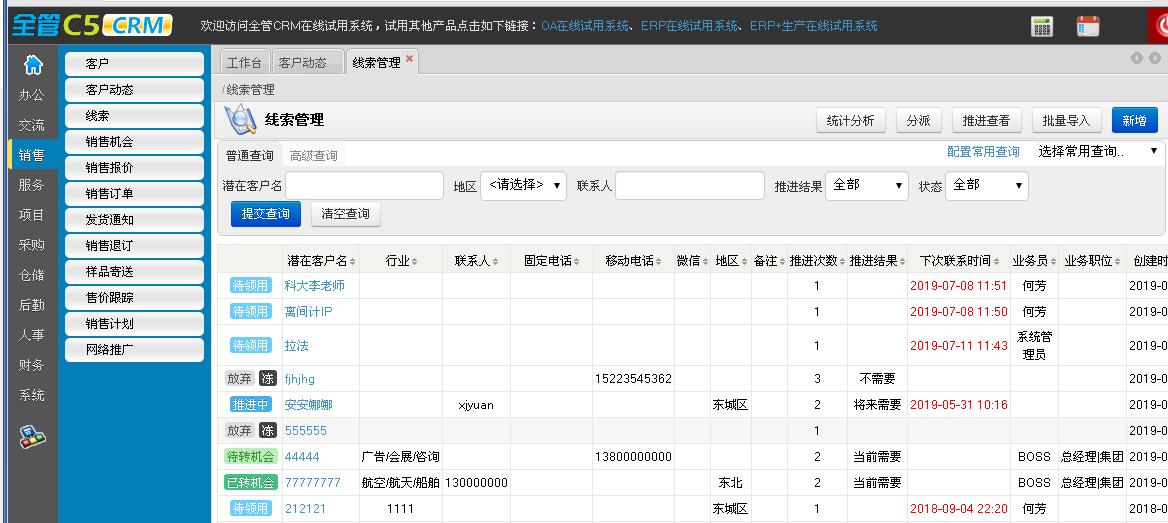This screenshot has height=523, width=1168.
Task: Select 普通查询 tab
Action: 250,156
